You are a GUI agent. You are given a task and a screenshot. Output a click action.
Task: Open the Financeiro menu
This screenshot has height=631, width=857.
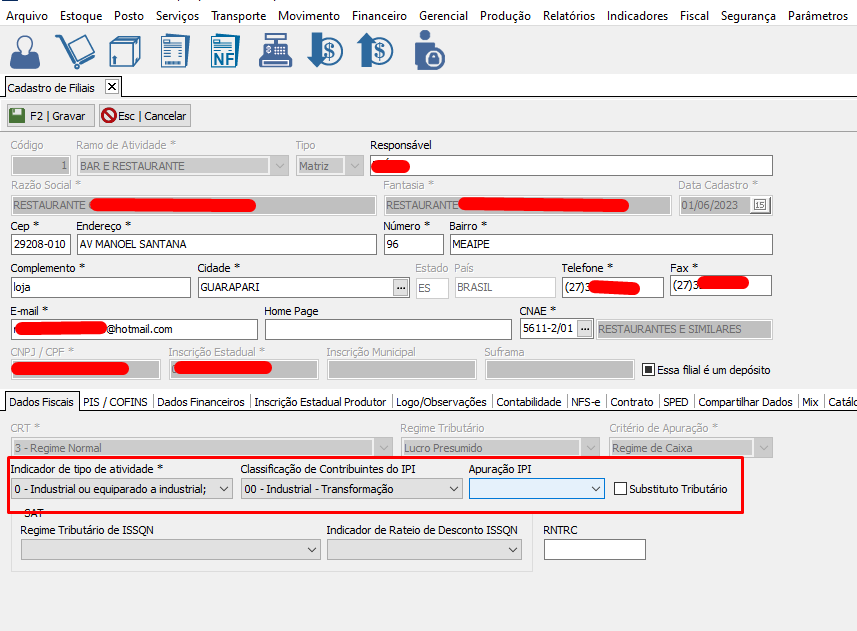tap(379, 16)
